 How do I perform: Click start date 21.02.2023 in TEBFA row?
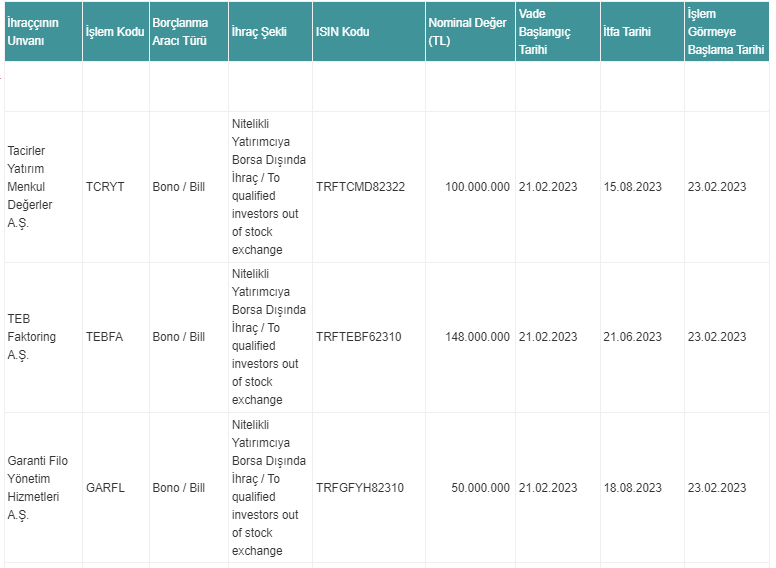click(548, 337)
